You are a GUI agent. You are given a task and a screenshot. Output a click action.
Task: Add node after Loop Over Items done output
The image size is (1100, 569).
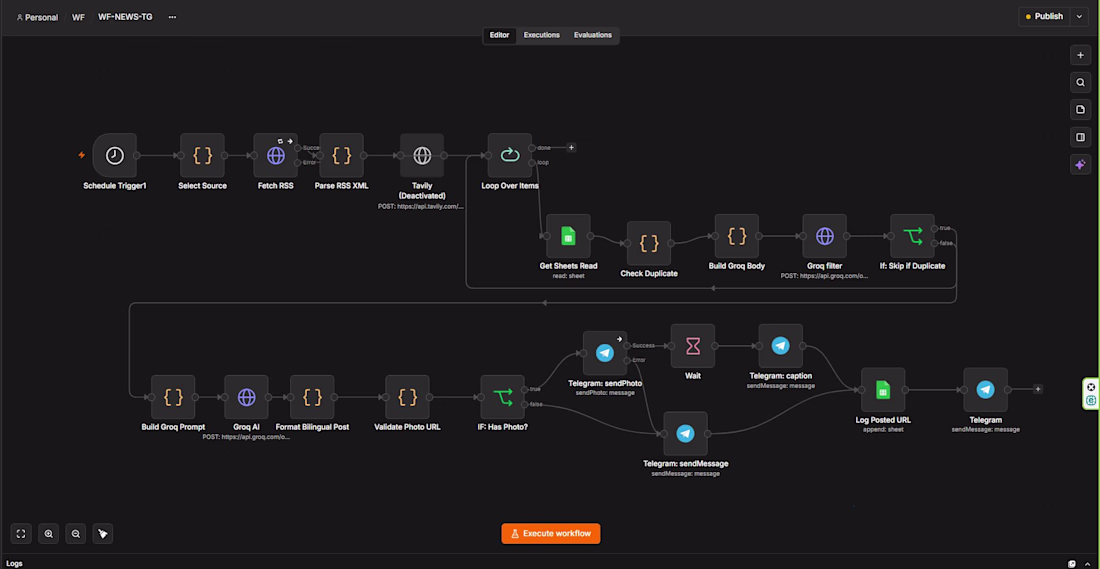(x=571, y=148)
